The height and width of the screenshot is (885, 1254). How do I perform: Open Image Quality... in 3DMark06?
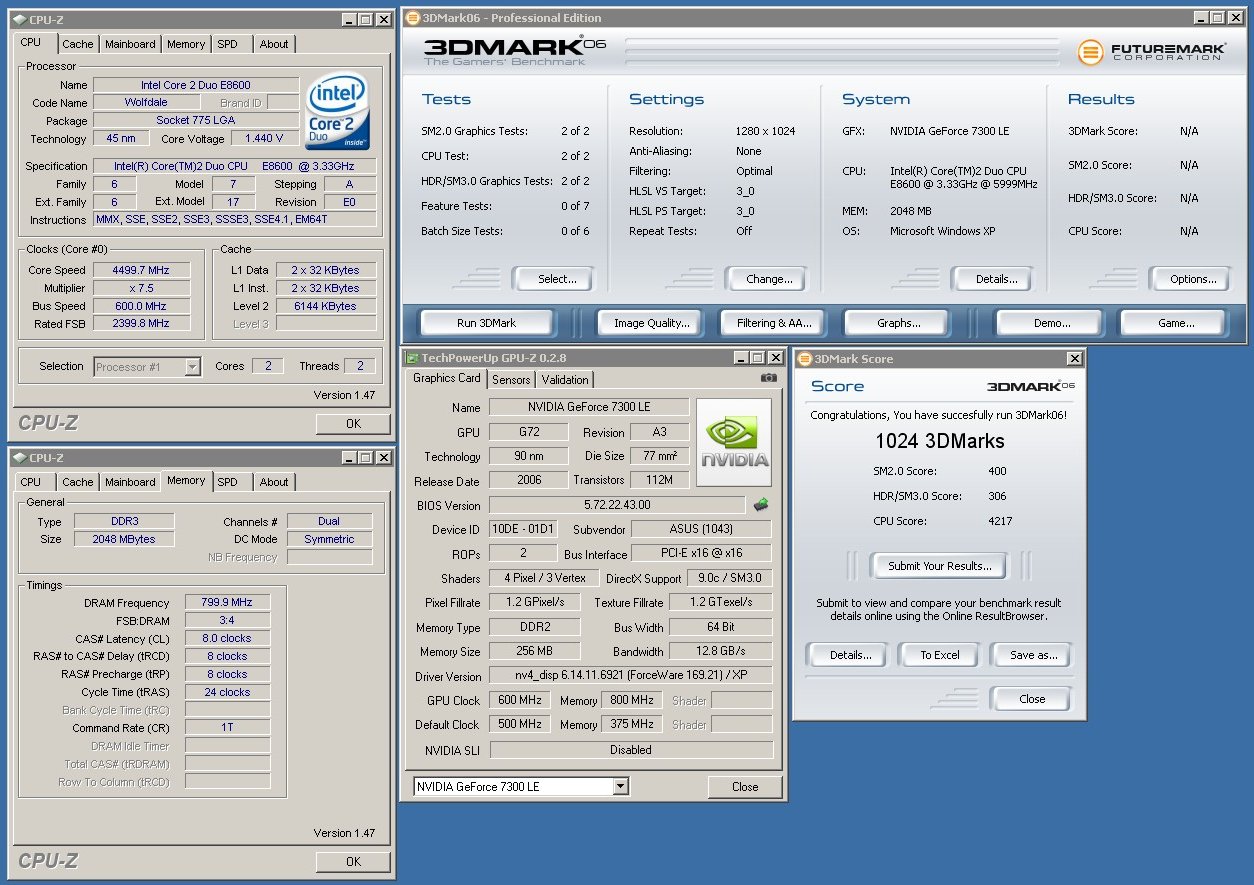coord(652,323)
